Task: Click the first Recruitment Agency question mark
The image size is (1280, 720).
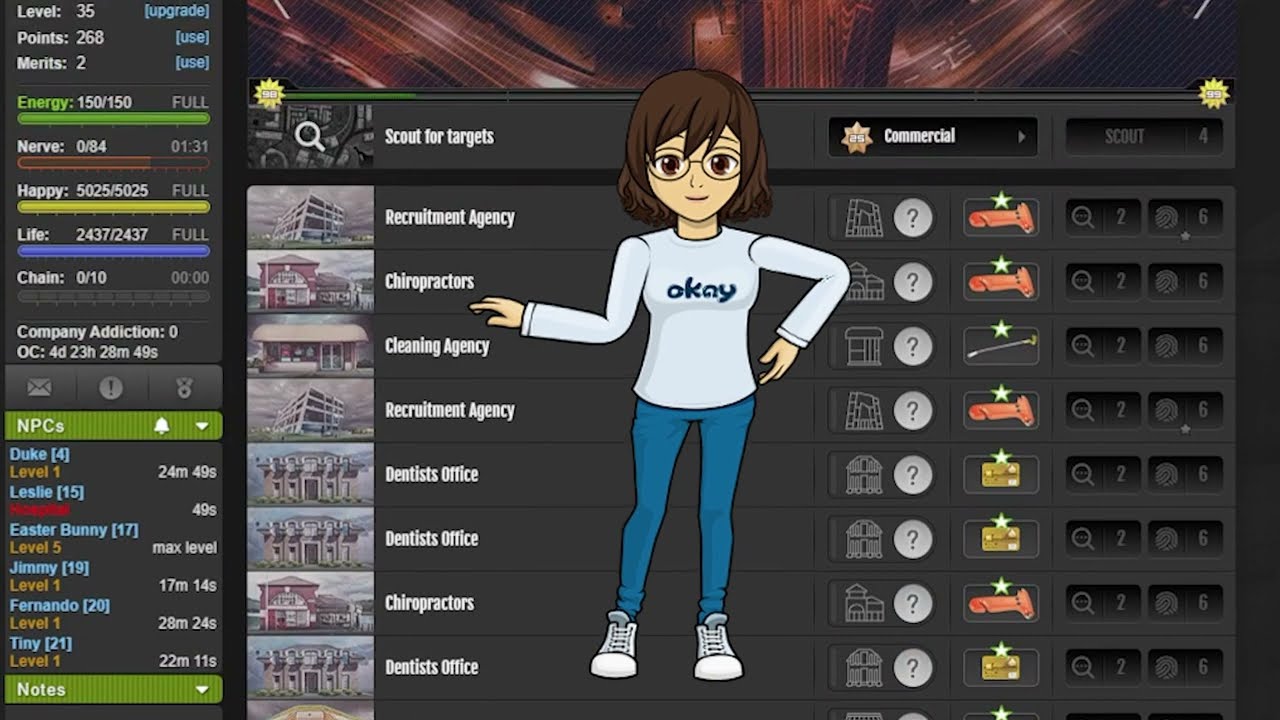Action: click(912, 217)
